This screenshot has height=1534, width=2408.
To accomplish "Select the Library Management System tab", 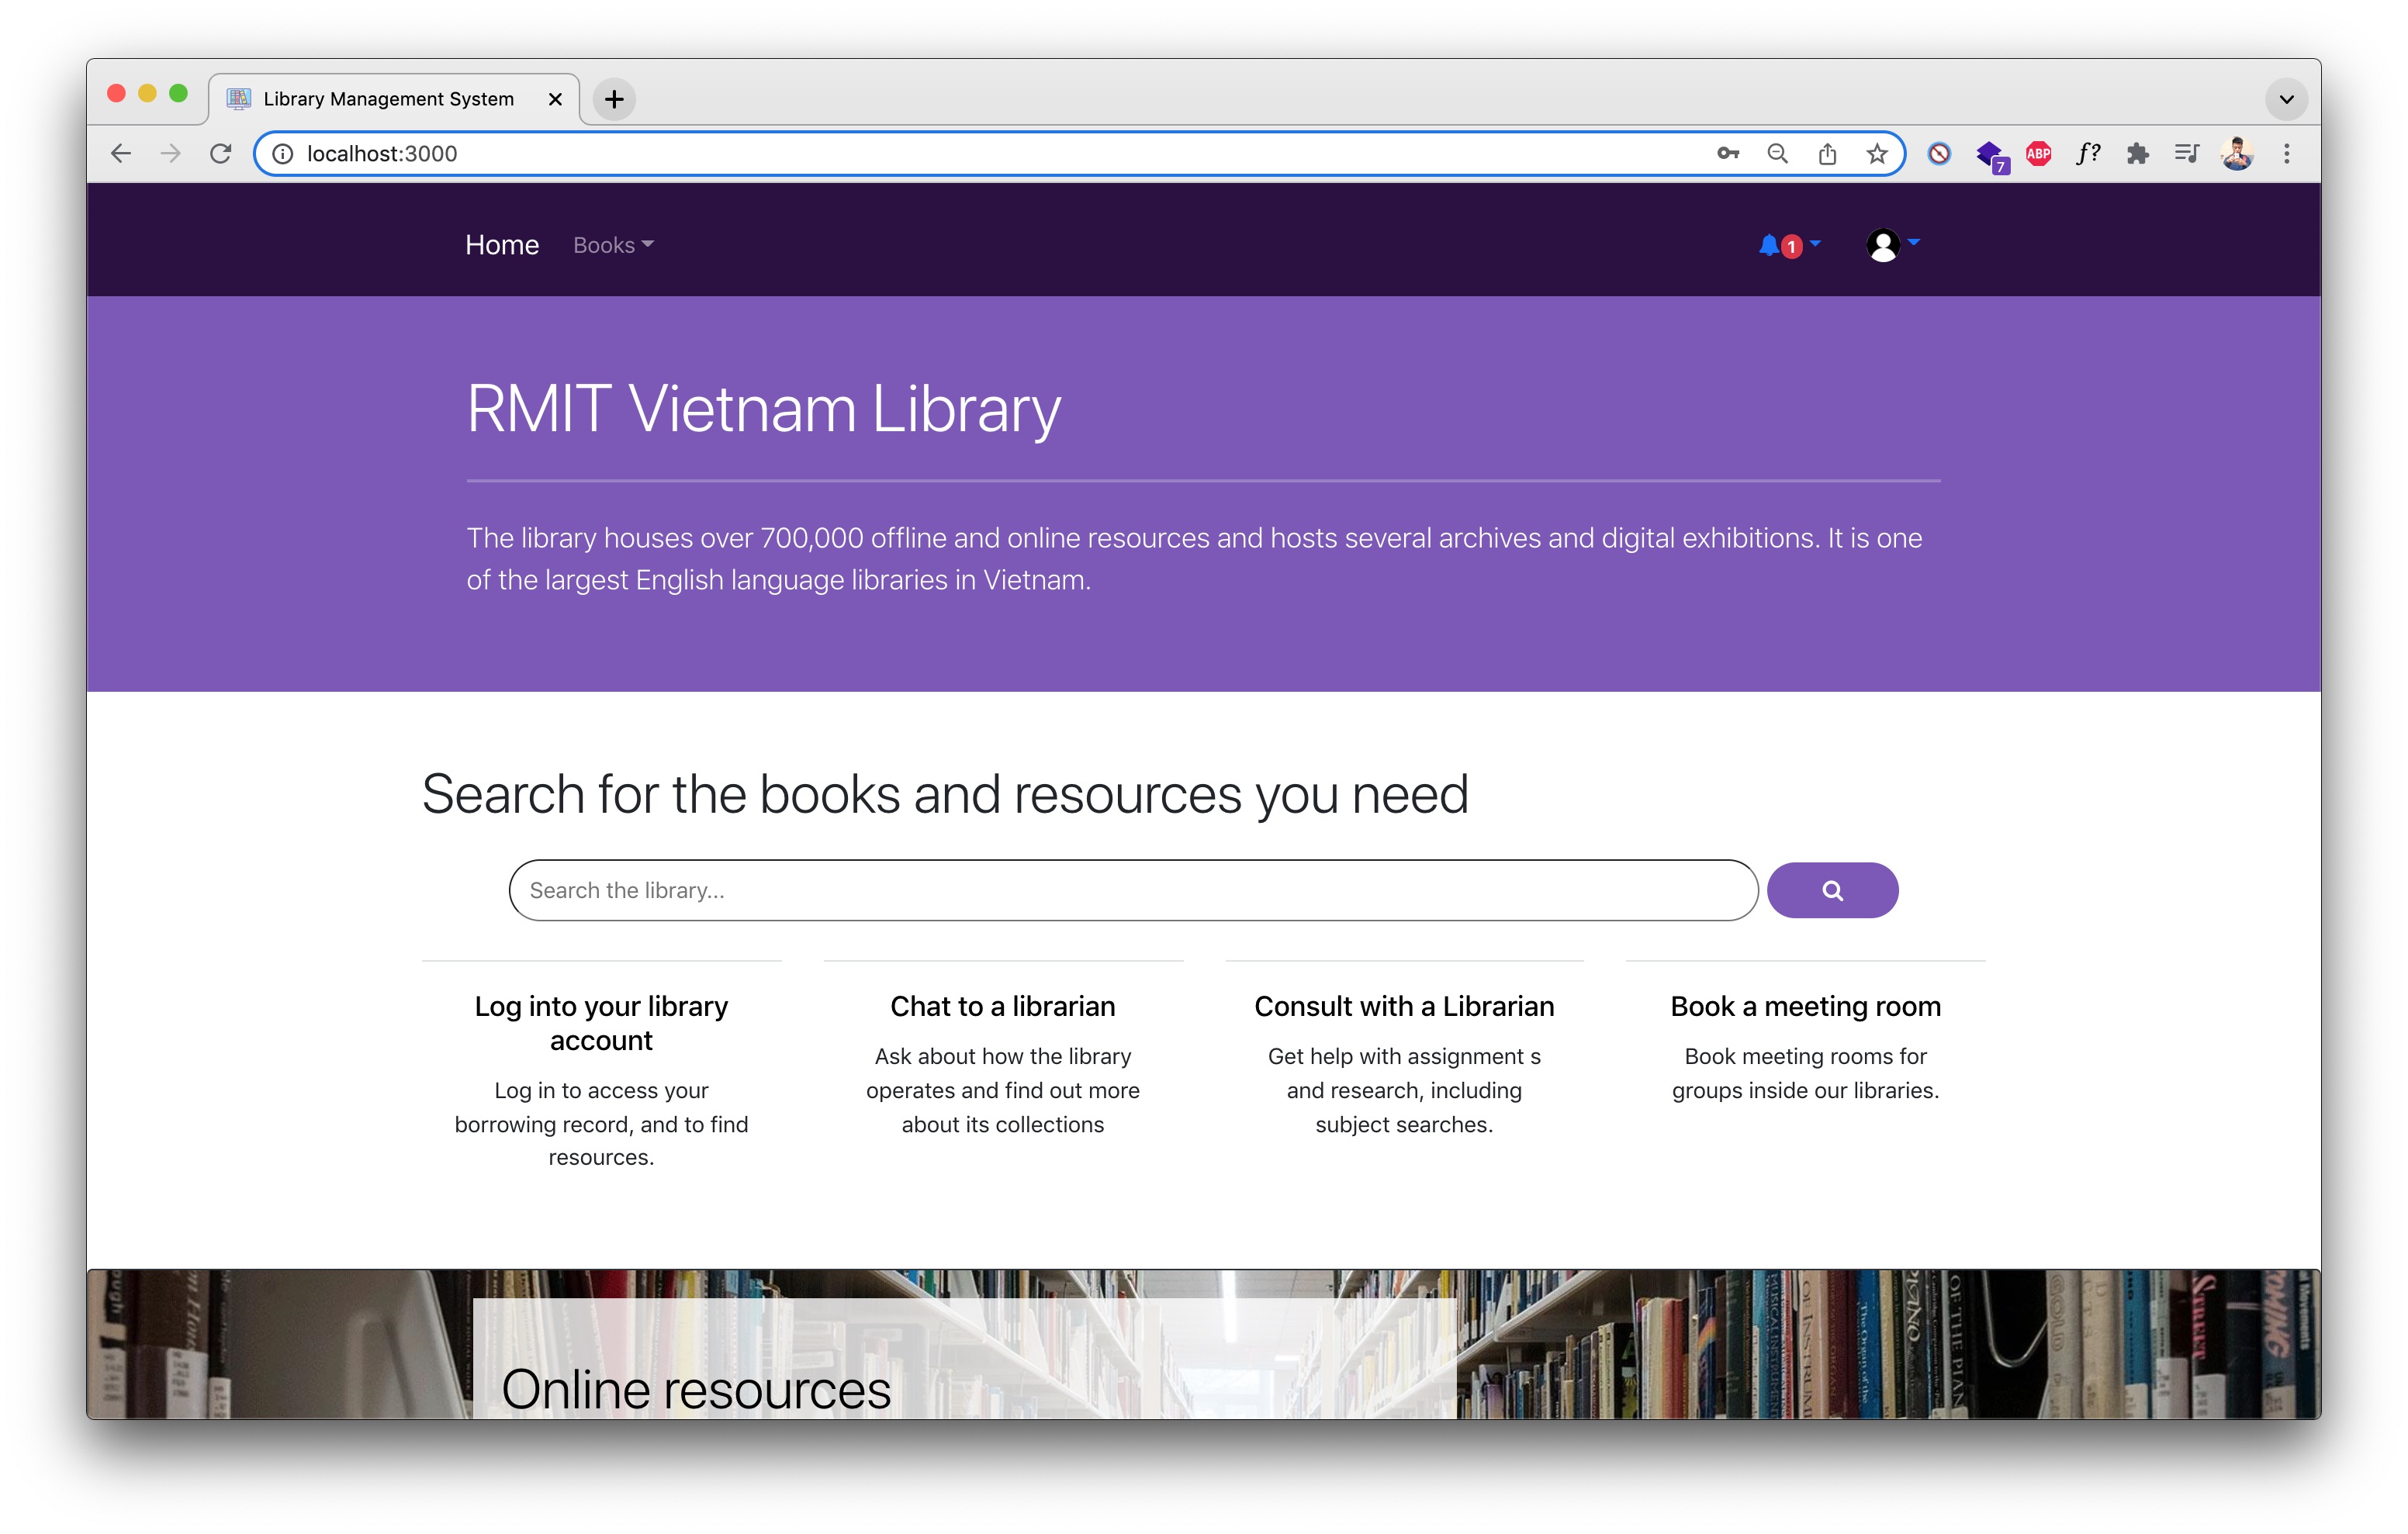I will click(x=388, y=99).
